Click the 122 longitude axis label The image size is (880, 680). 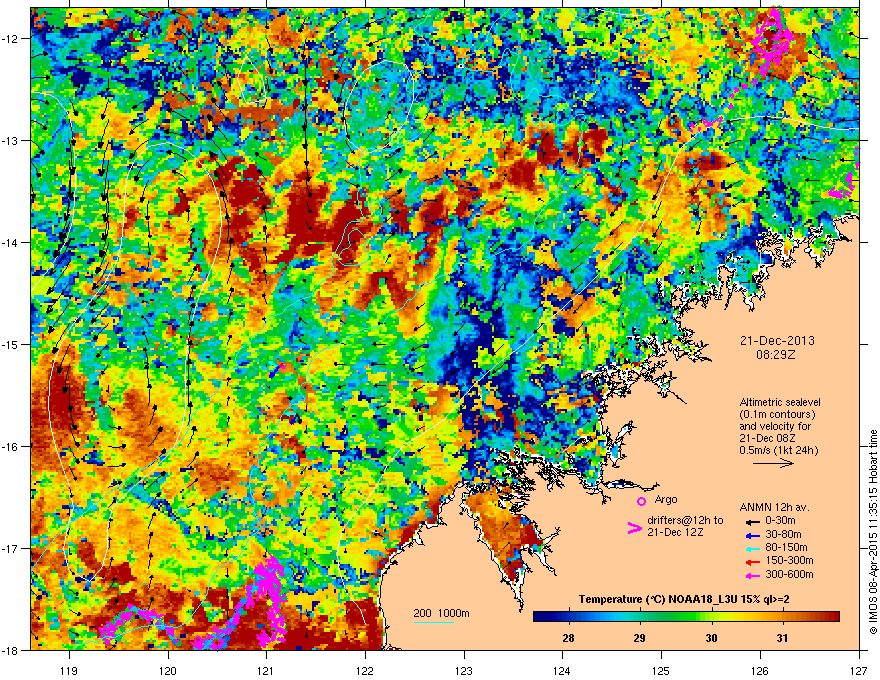point(365,670)
